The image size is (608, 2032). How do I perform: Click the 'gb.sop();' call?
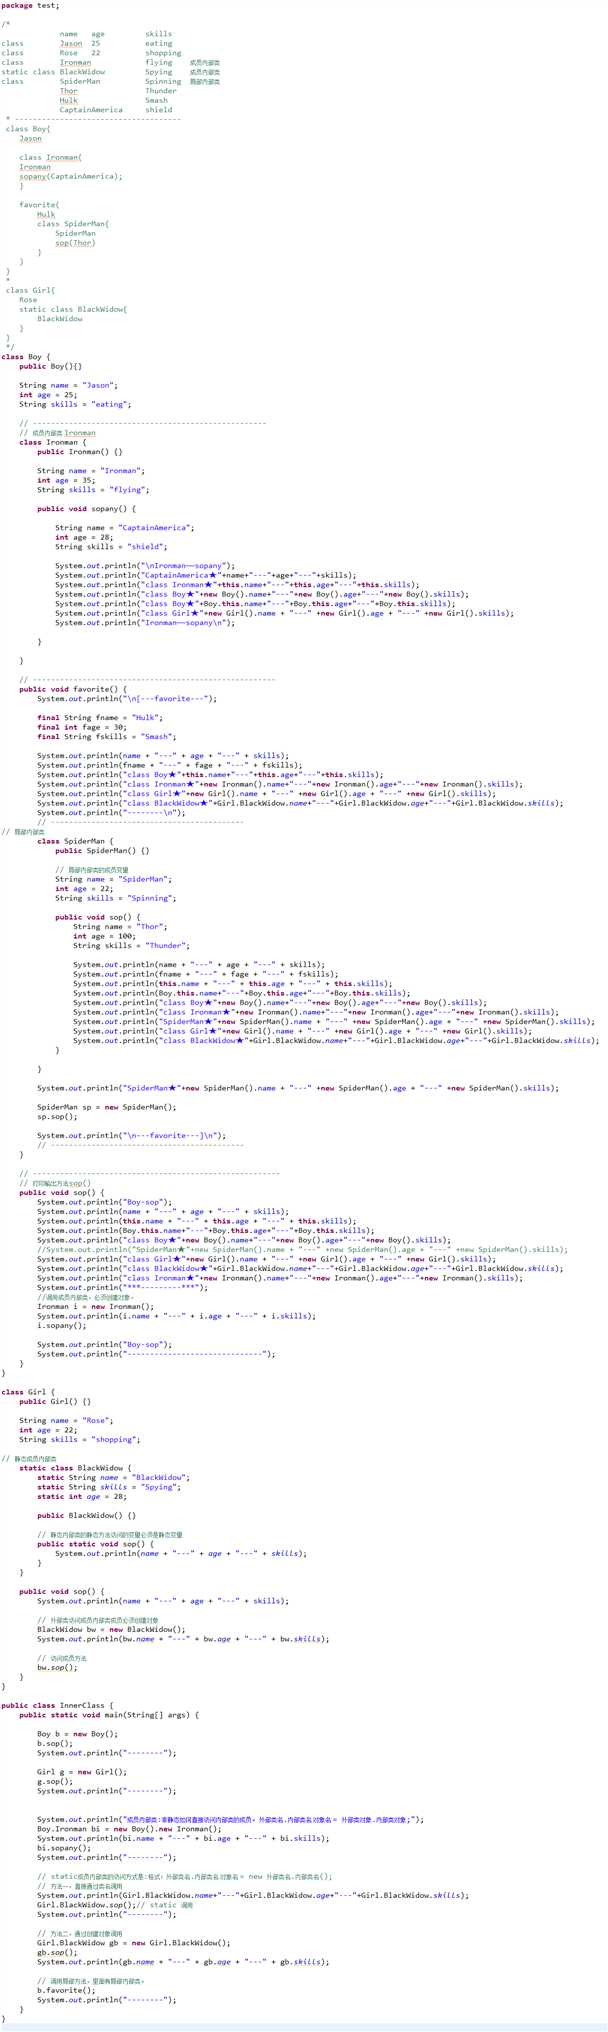[57, 1952]
